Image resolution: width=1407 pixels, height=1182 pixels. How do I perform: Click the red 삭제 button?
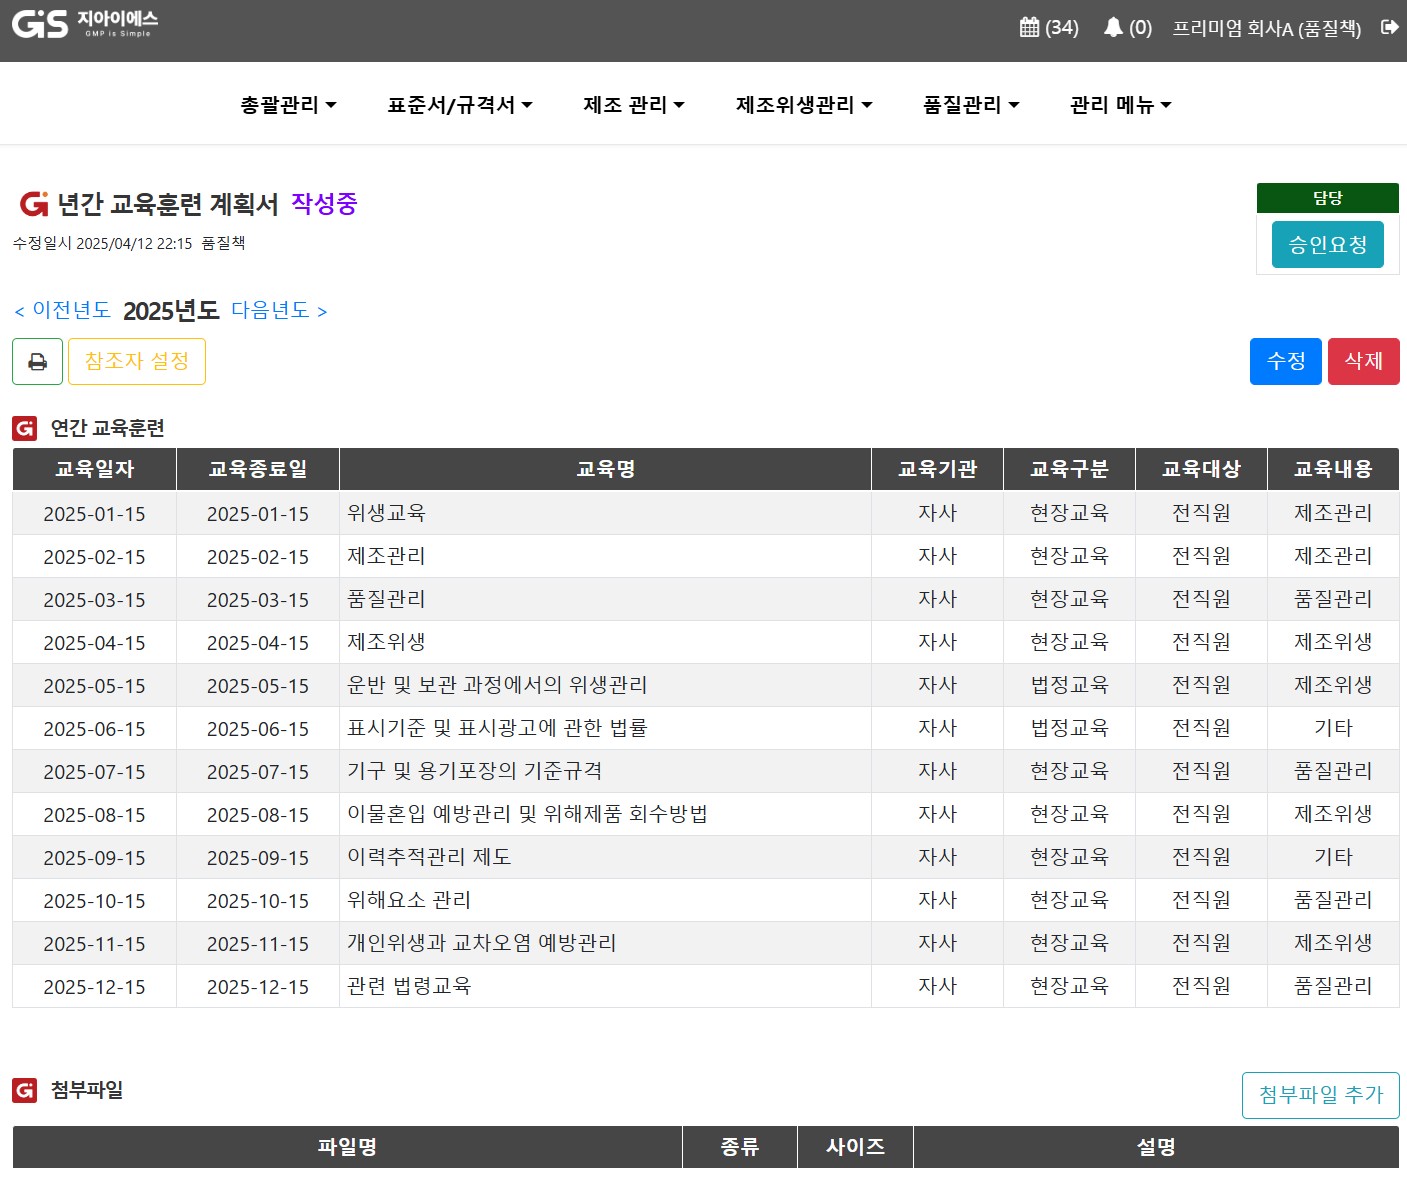click(x=1364, y=361)
